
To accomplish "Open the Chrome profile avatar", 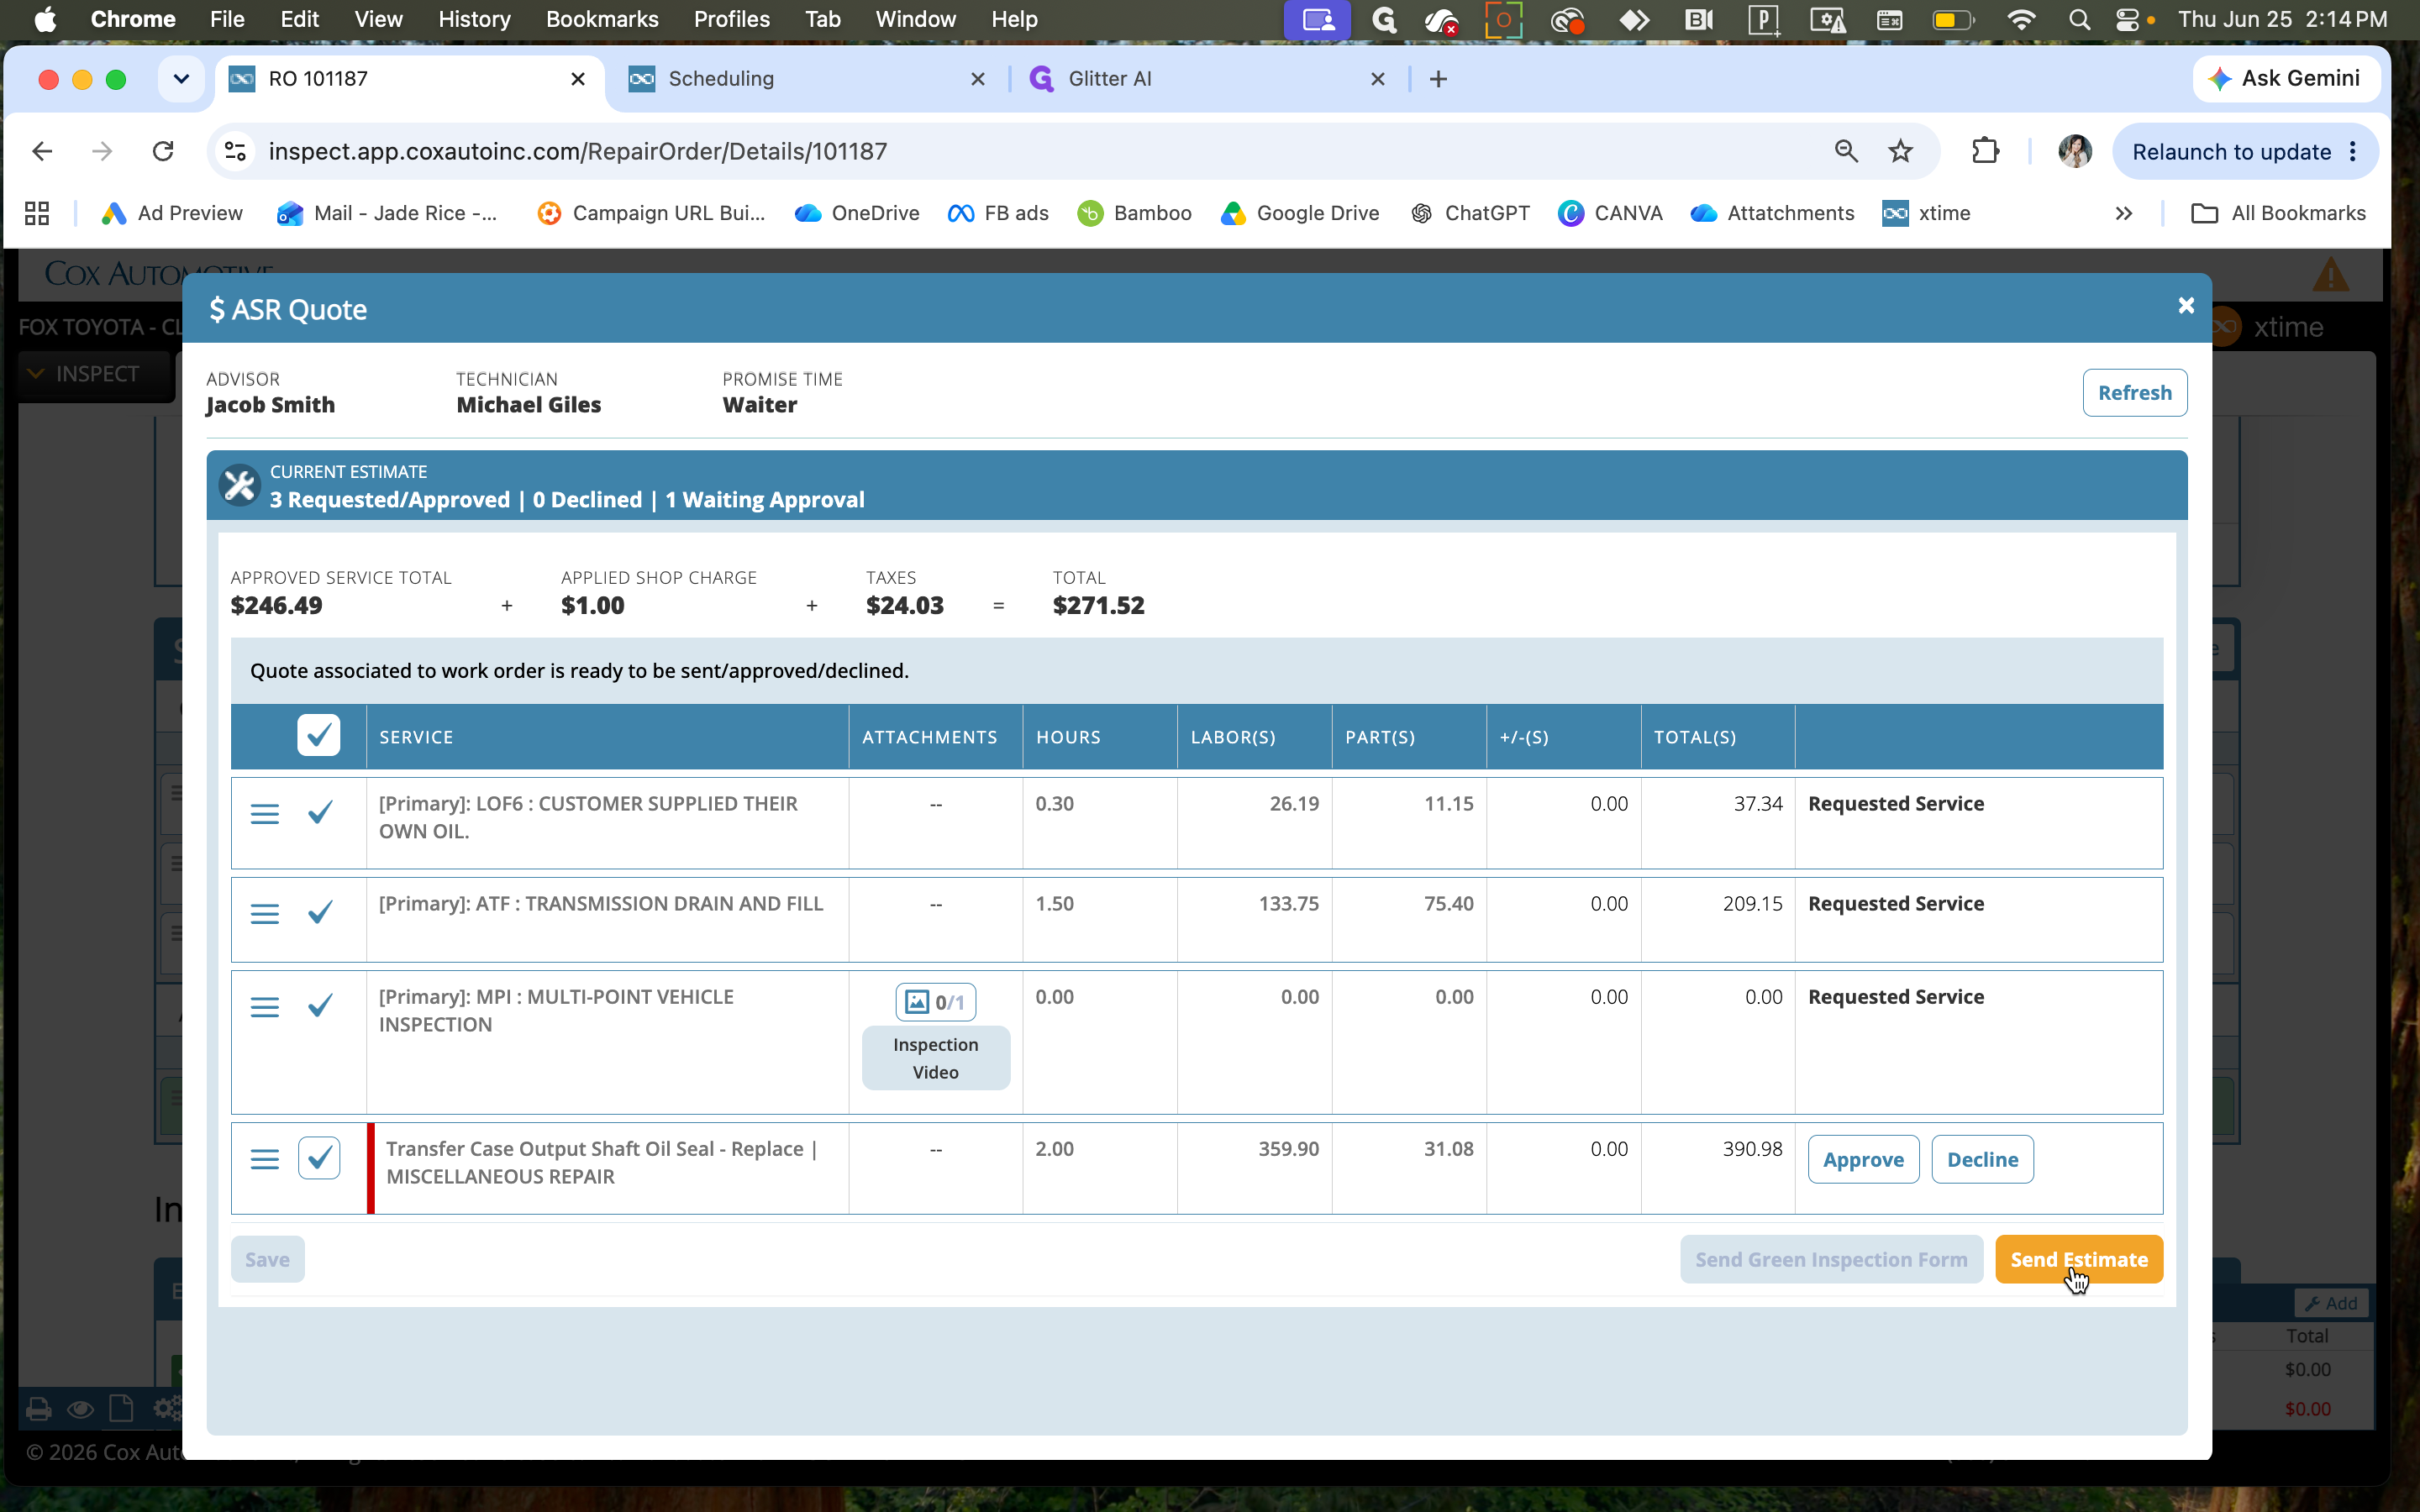I will tap(2074, 151).
